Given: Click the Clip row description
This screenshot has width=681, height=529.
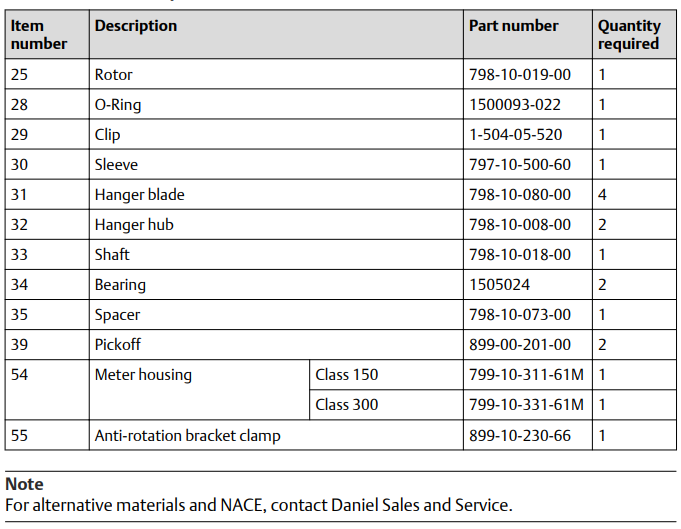Looking at the screenshot, I should tap(108, 135).
